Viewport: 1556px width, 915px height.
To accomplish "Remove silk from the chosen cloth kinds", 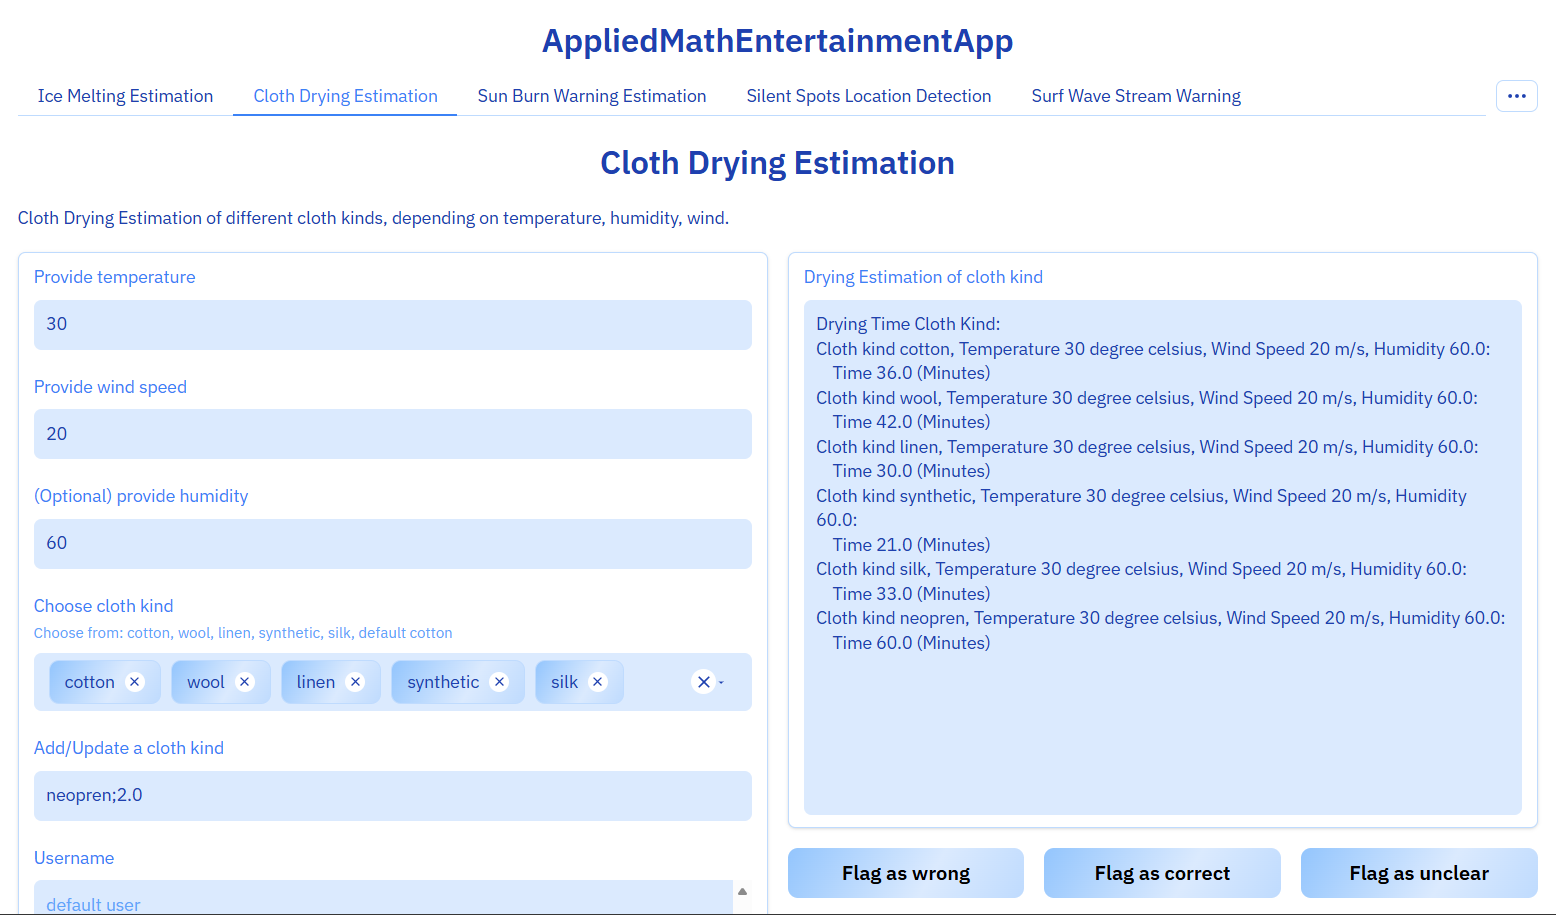I will coord(597,681).
